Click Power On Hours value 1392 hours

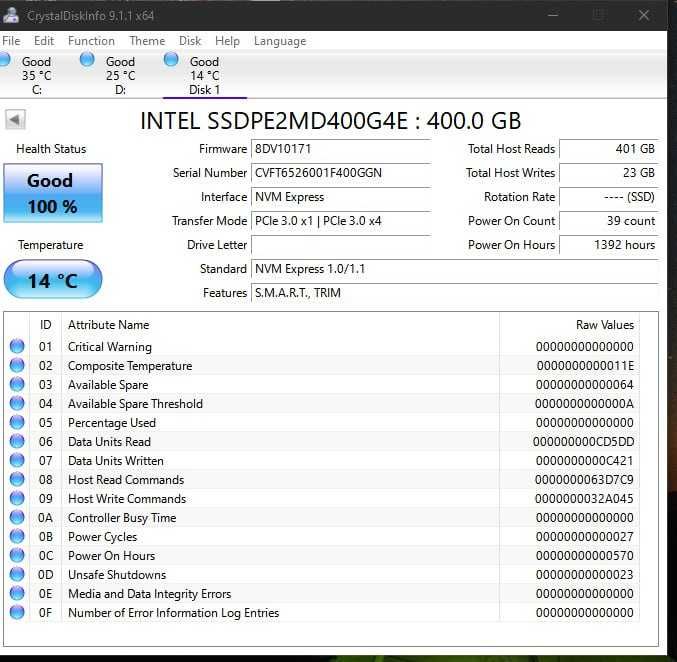[609, 245]
